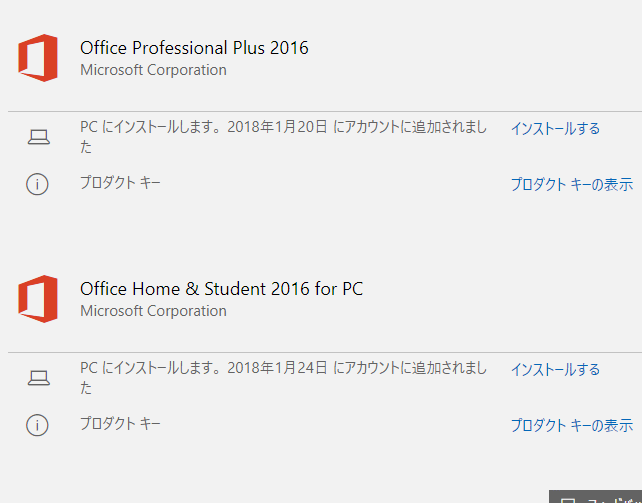Screen dimensions: 642x503
Task: Click the info icon for Home & Student product key
Action: click(x=37, y=425)
